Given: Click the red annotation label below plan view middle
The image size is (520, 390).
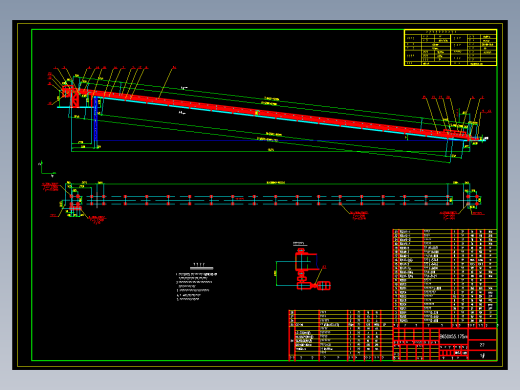Looking at the screenshot, I should coord(359,215).
